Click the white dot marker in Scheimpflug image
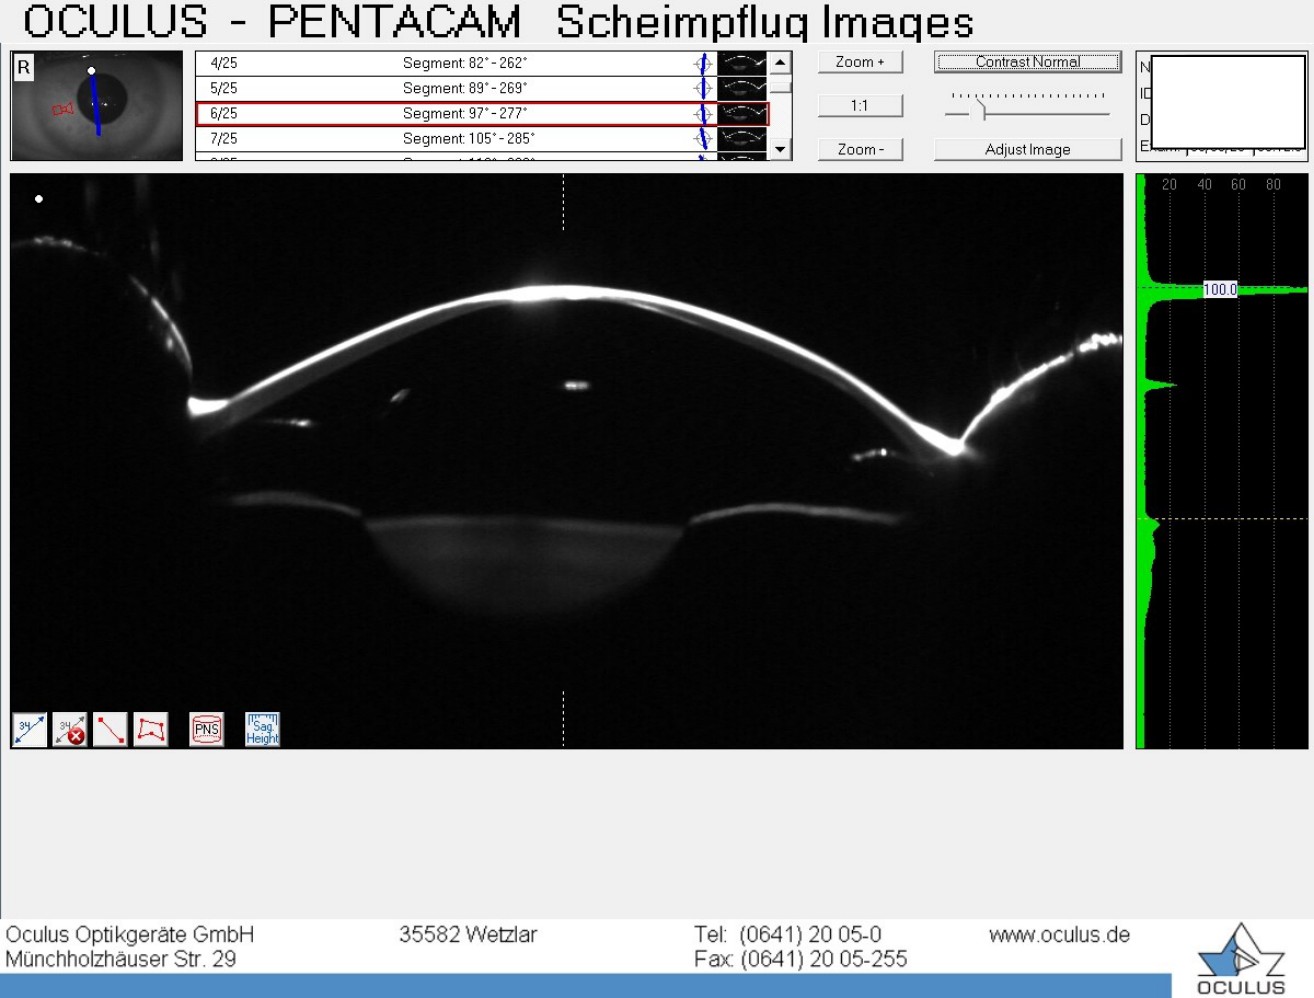This screenshot has width=1314, height=998. pos(39,199)
